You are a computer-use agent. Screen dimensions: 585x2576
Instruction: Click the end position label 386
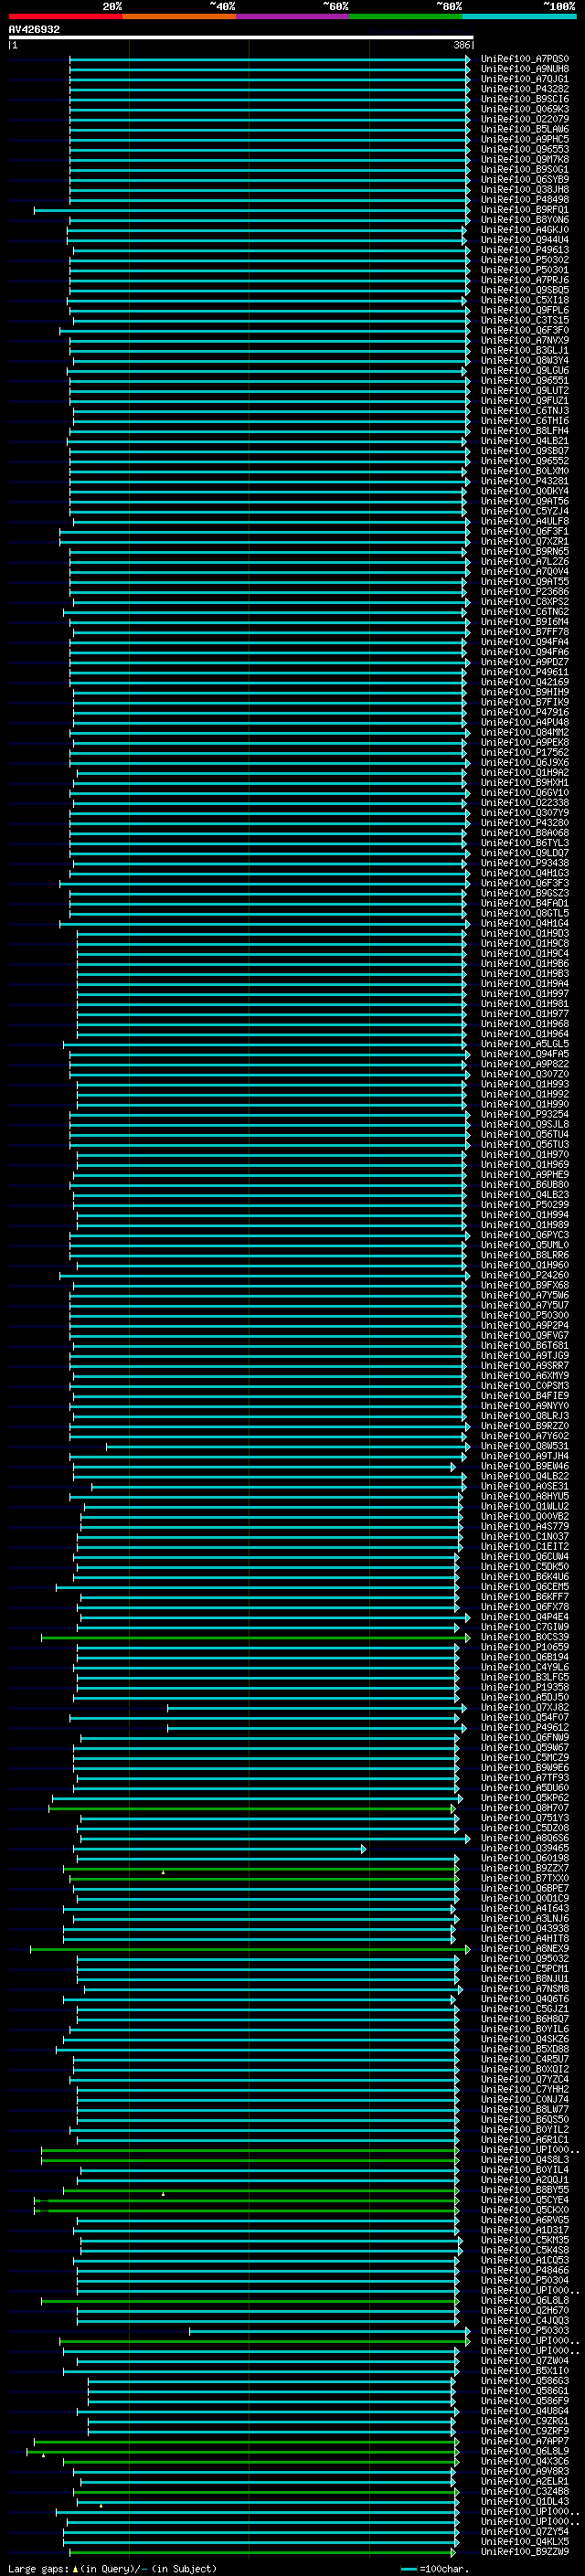(462, 45)
